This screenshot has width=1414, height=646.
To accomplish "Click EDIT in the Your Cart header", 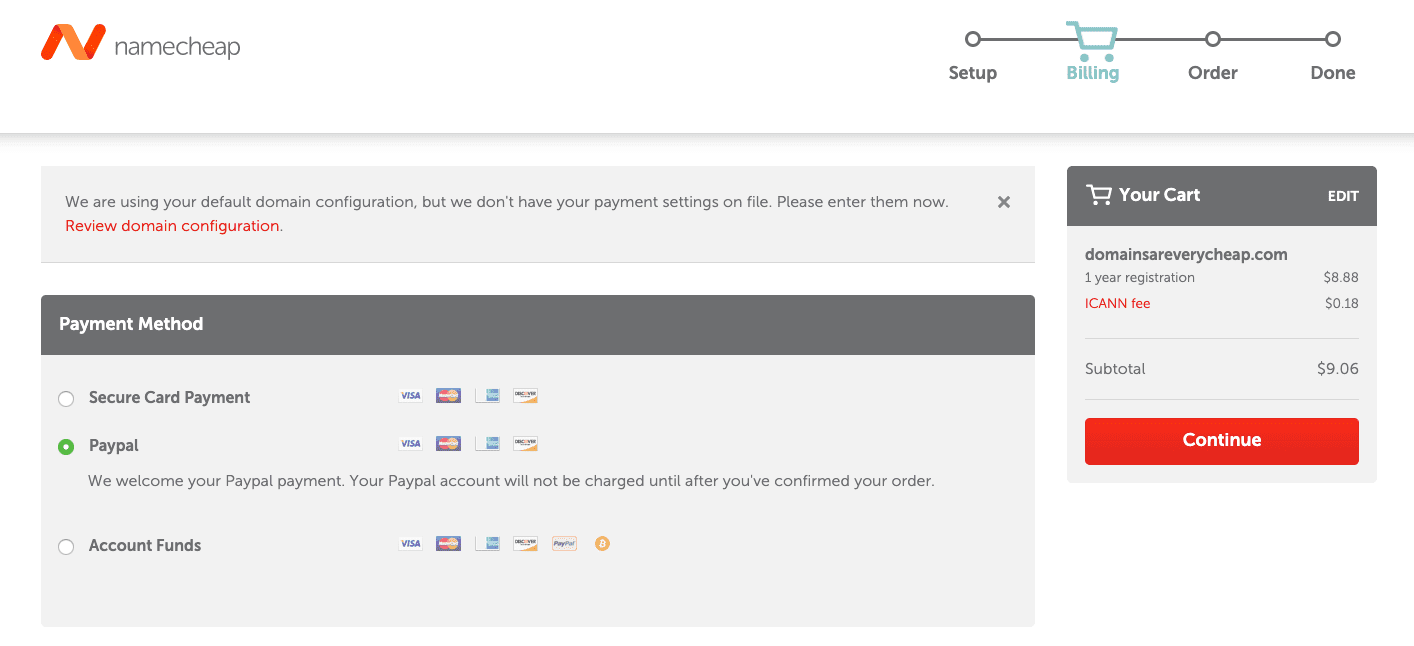I will pos(1342,196).
